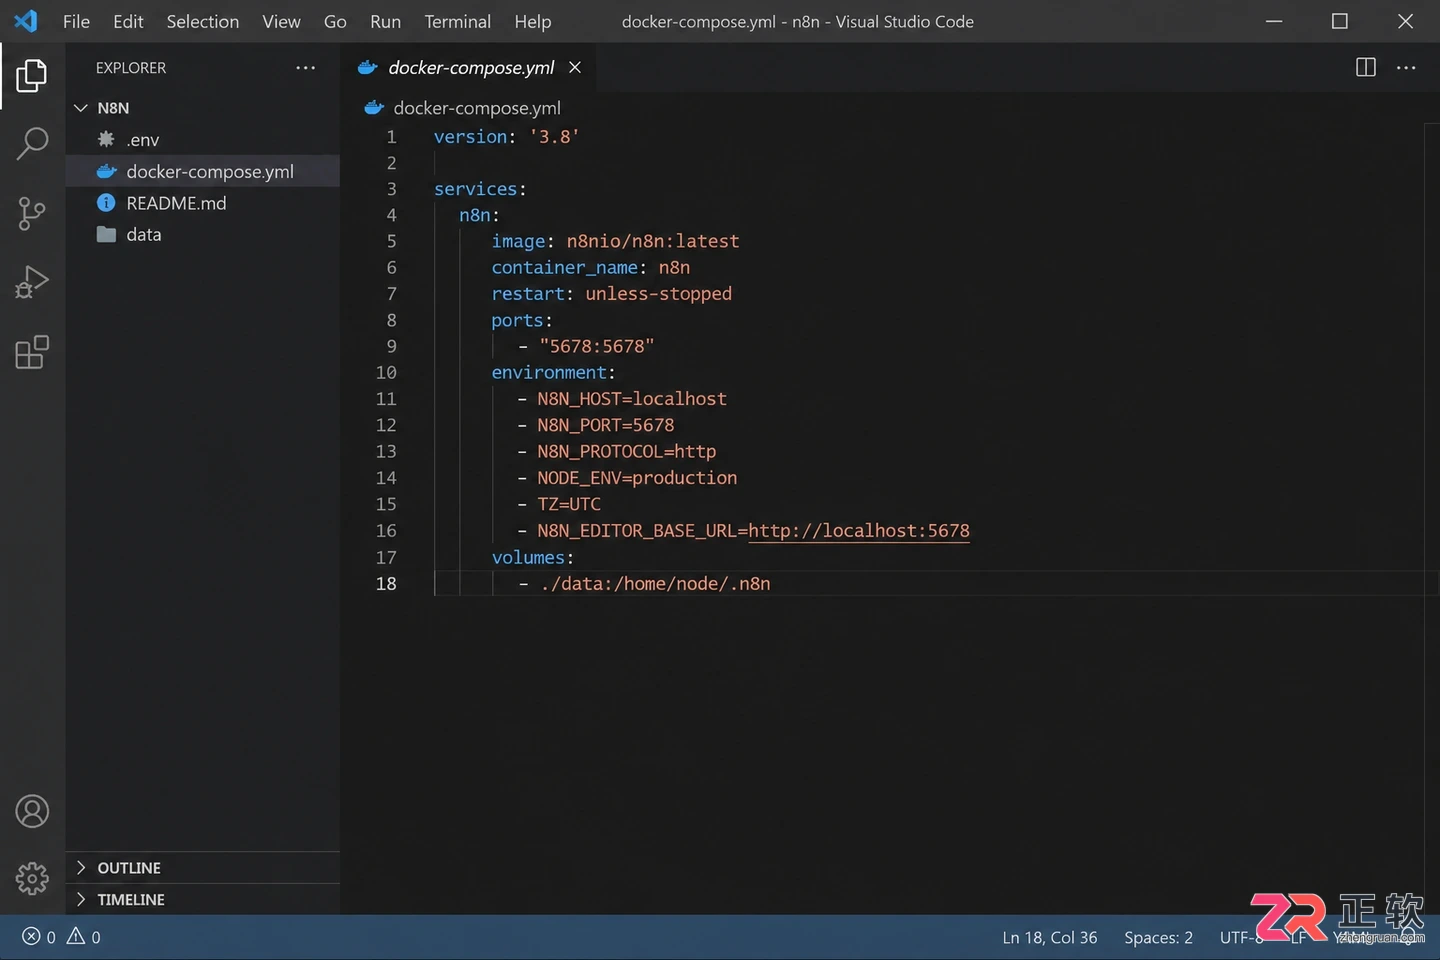This screenshot has height=960, width=1440.
Task: Open the Accounts icon in activity bar
Action: (x=32, y=811)
